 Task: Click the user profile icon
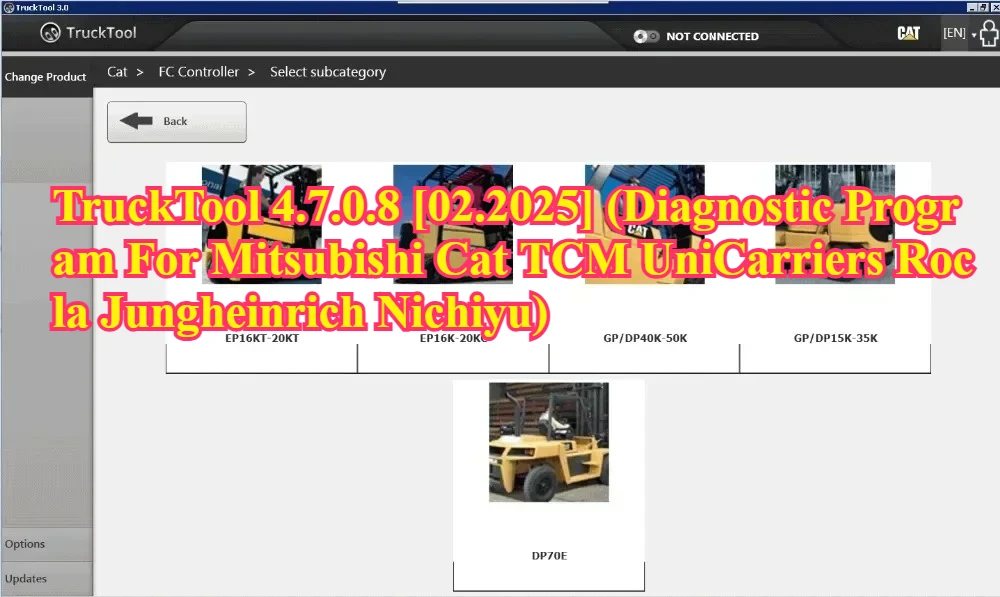[x=989, y=33]
